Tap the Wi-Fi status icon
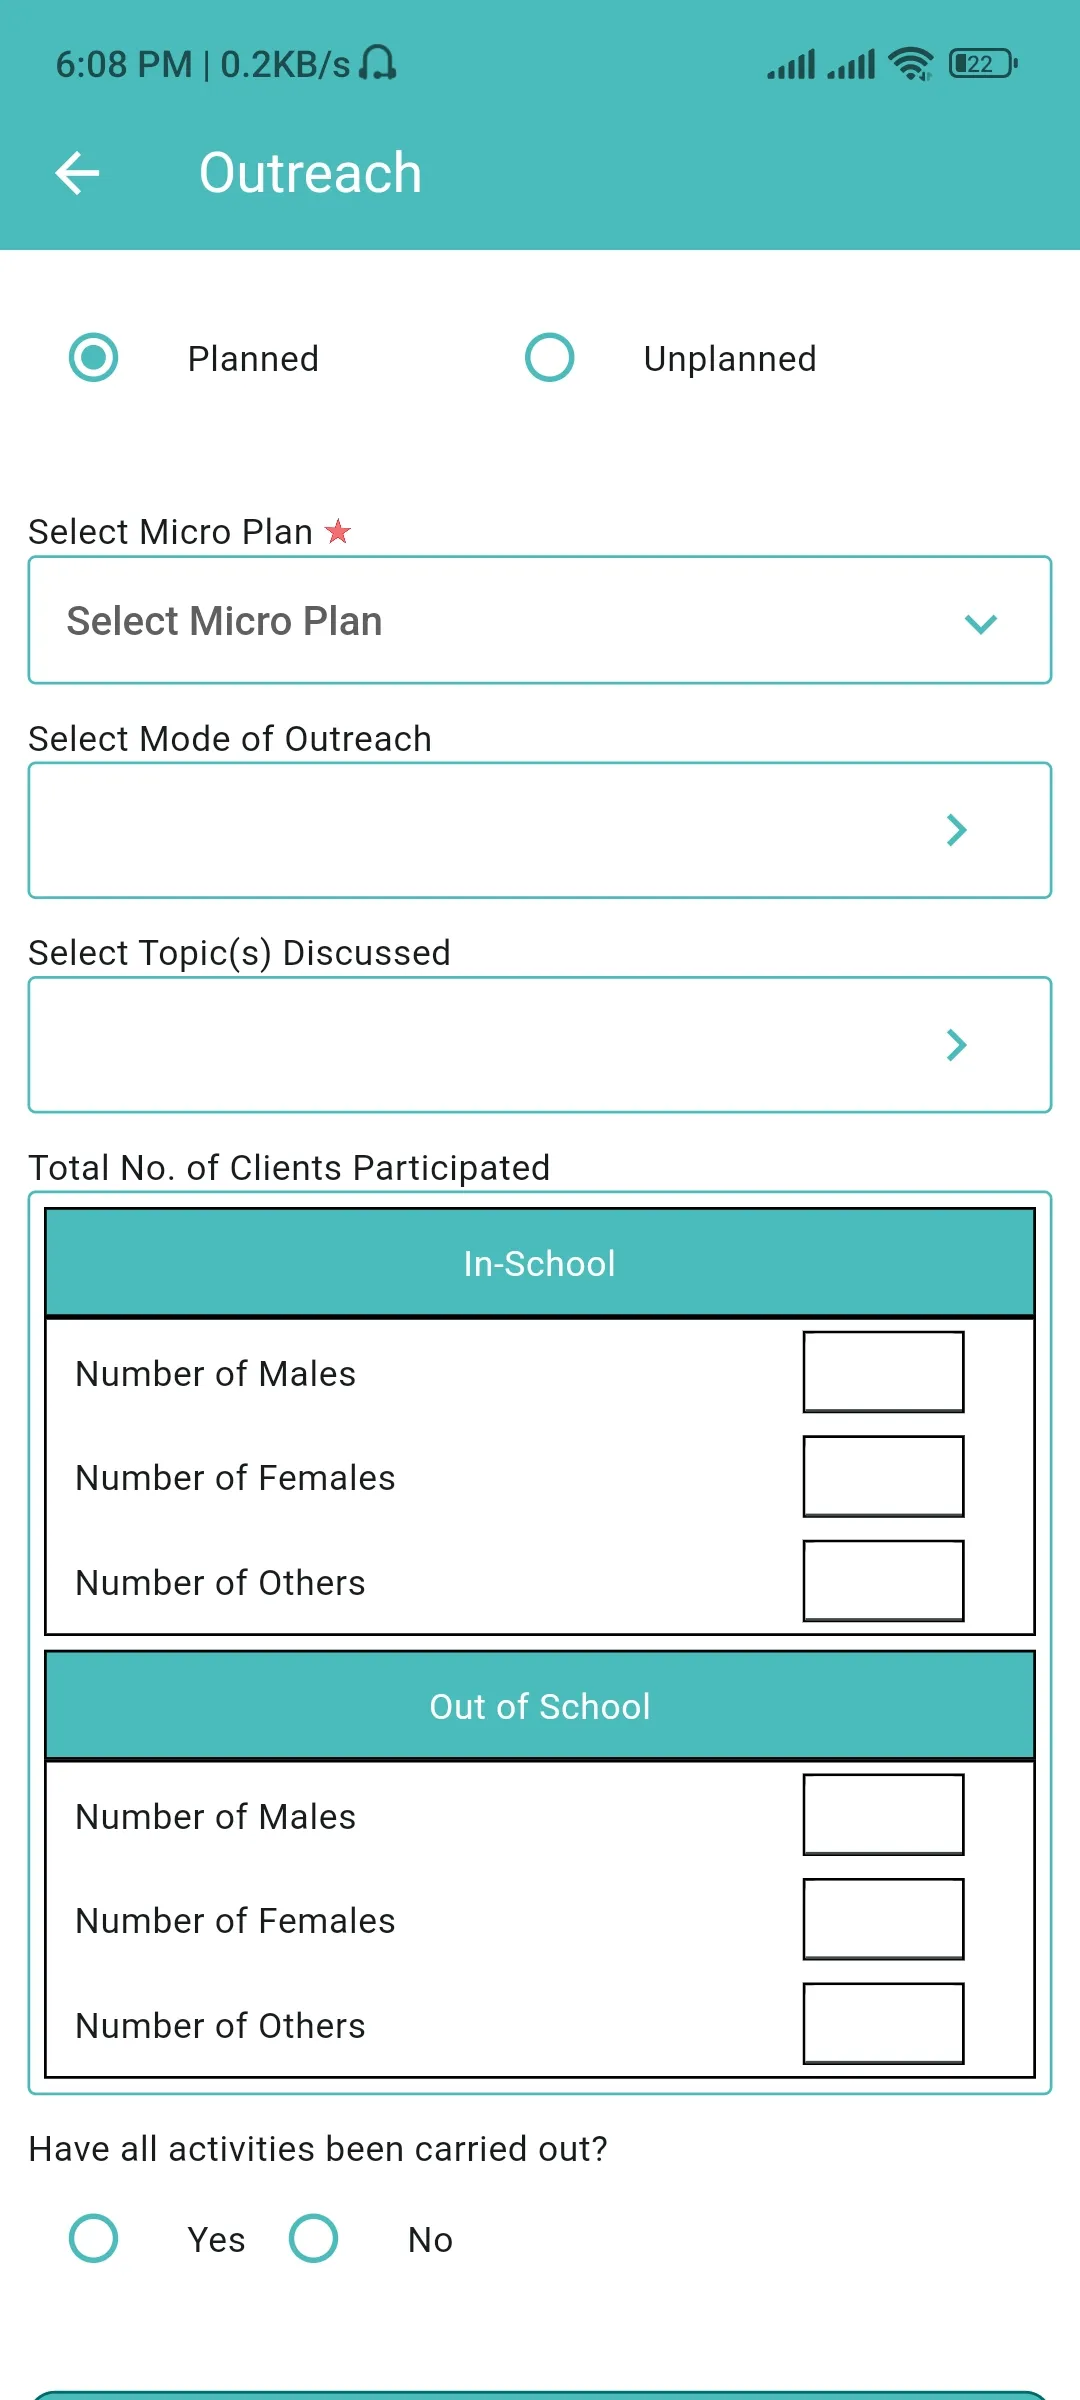The image size is (1080, 2400). (x=910, y=64)
